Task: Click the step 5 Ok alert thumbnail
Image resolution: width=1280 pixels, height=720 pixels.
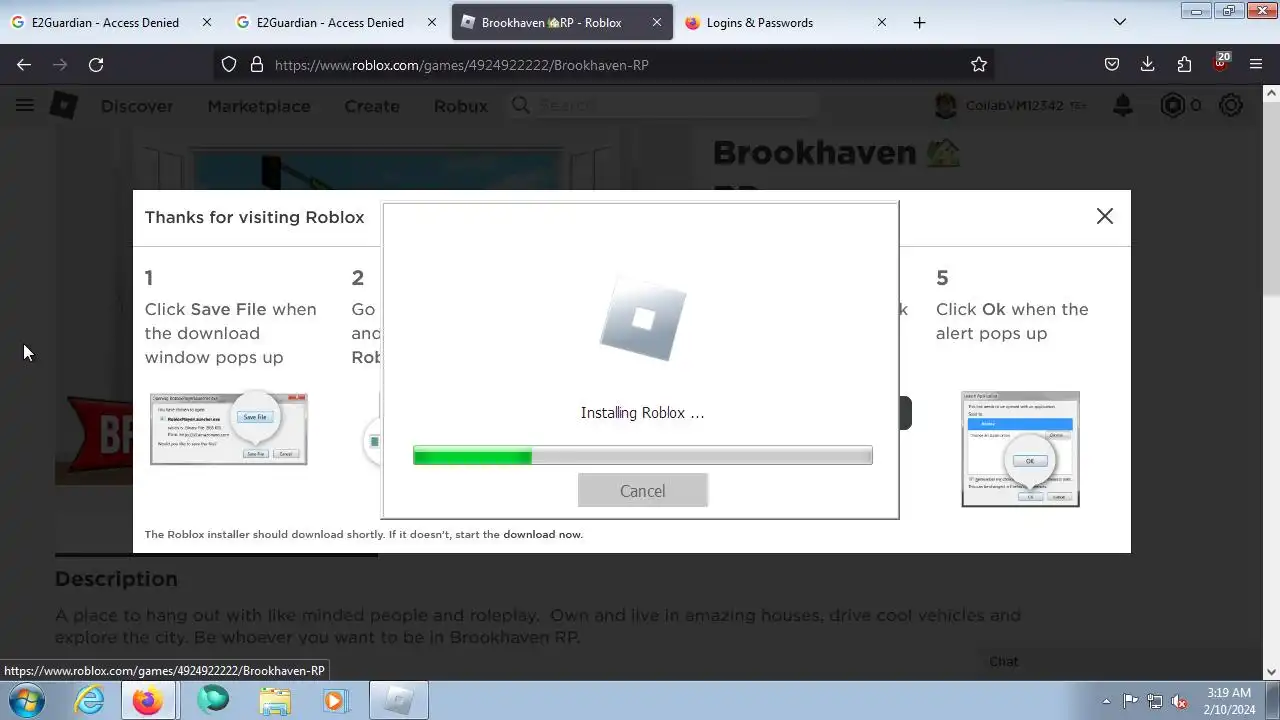Action: pyautogui.click(x=1020, y=449)
